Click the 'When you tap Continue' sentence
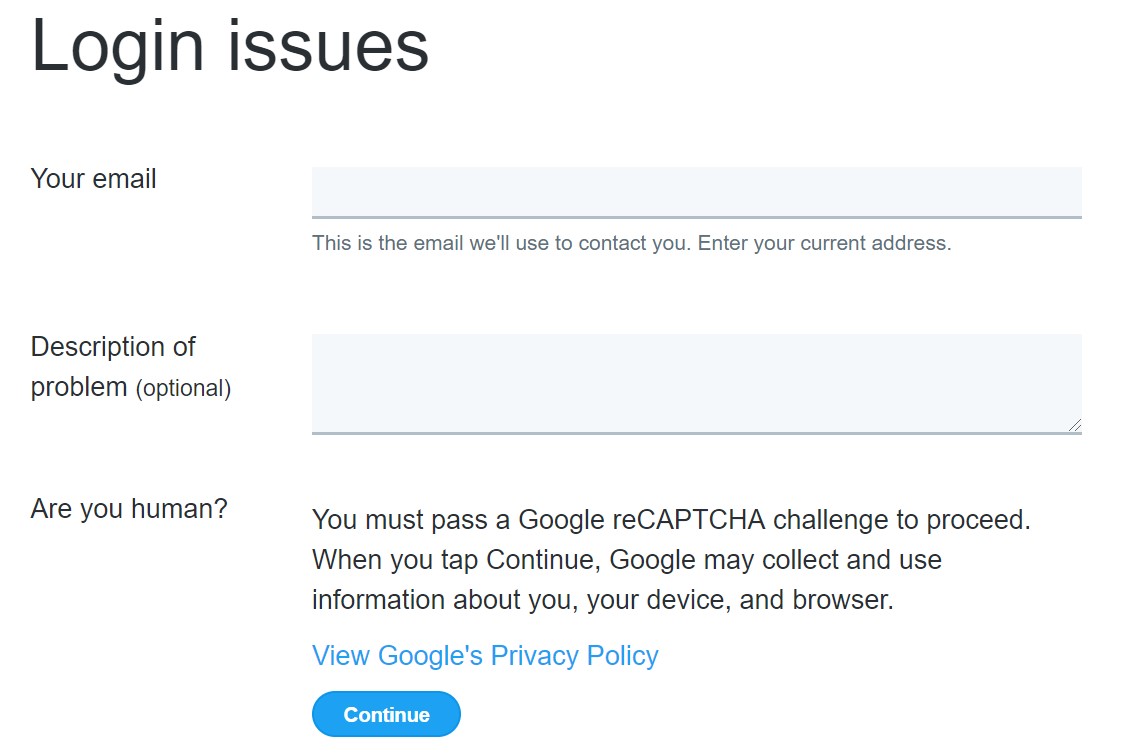 click(626, 560)
